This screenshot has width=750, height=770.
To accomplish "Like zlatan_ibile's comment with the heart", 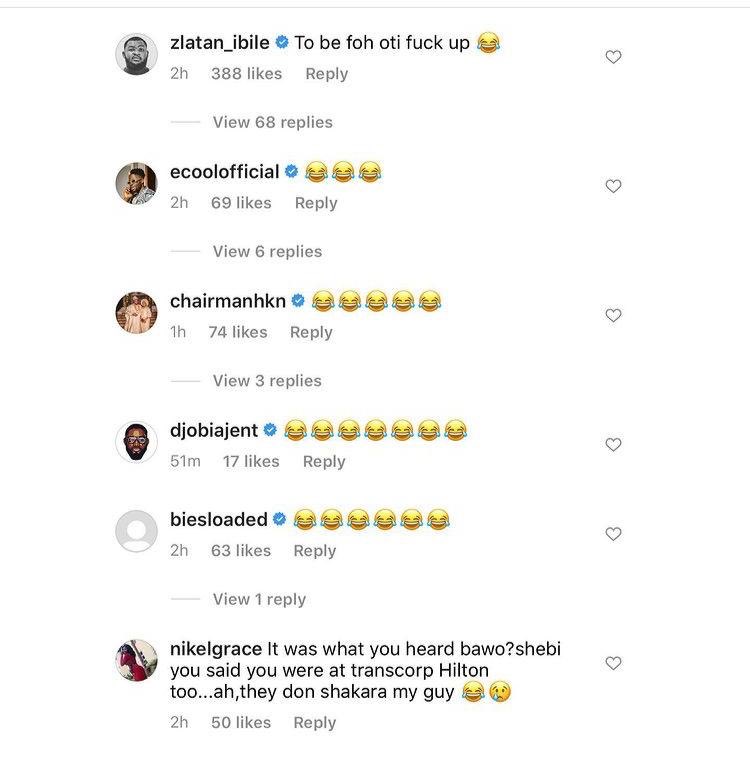I will [x=614, y=57].
